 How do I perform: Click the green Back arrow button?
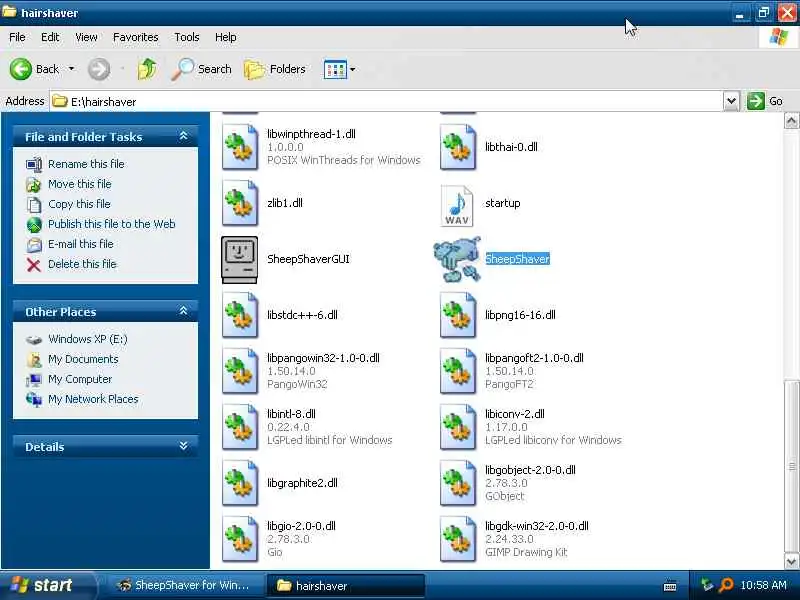pos(20,69)
